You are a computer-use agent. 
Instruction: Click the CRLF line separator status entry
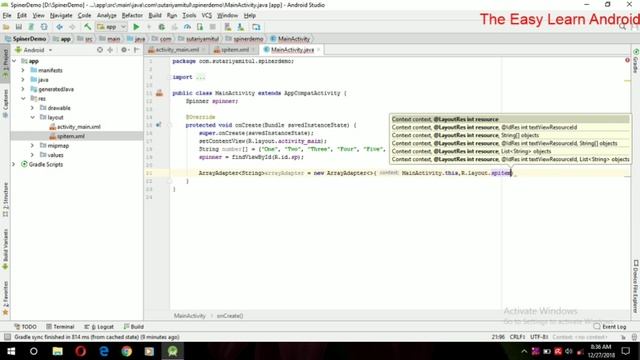pyautogui.click(x=517, y=337)
